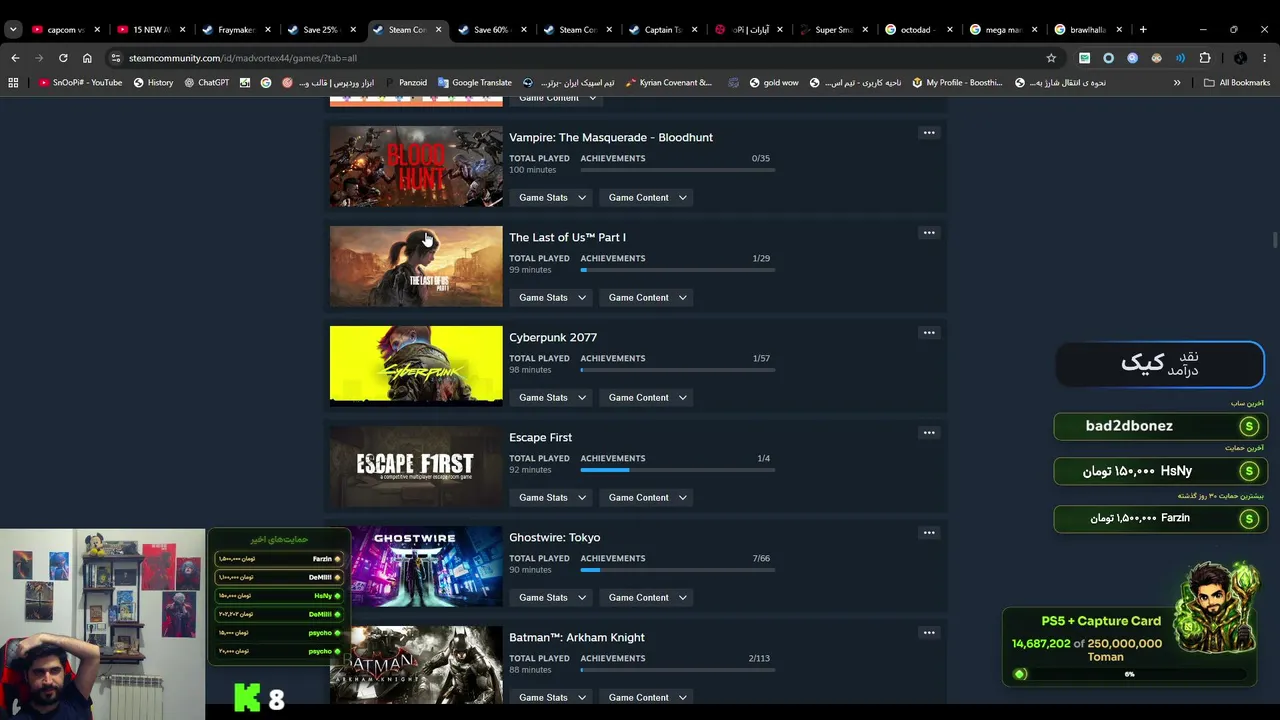Close the octodad Google tab

(x=950, y=30)
